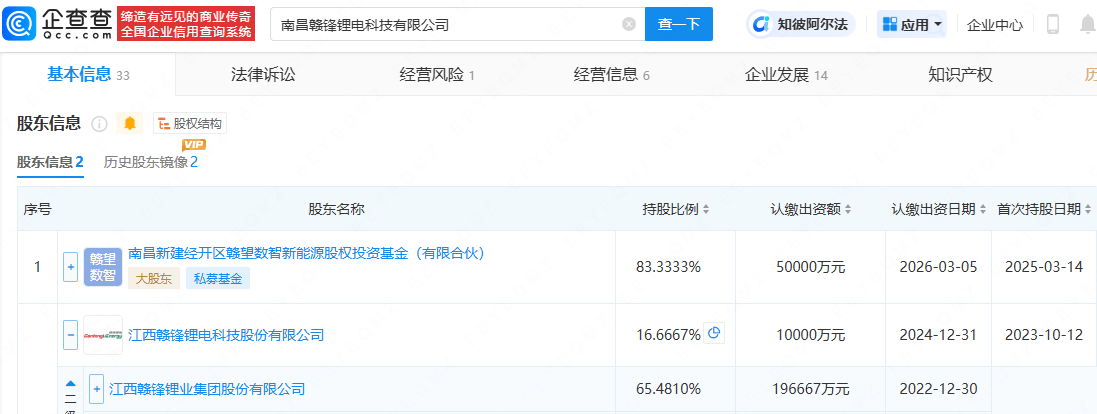Switch to 企业发展 tab

click(786, 75)
